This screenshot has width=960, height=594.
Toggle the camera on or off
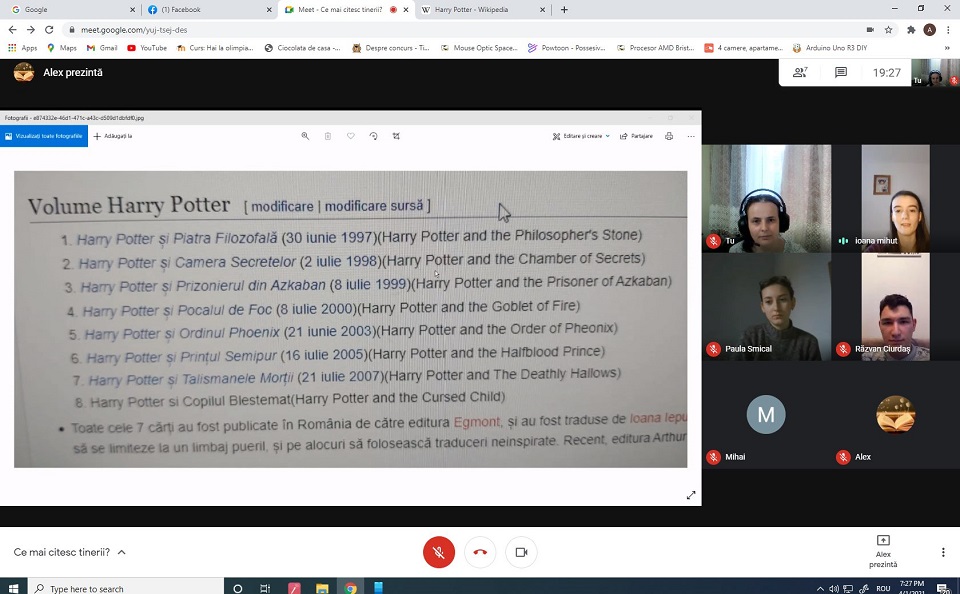coord(521,552)
